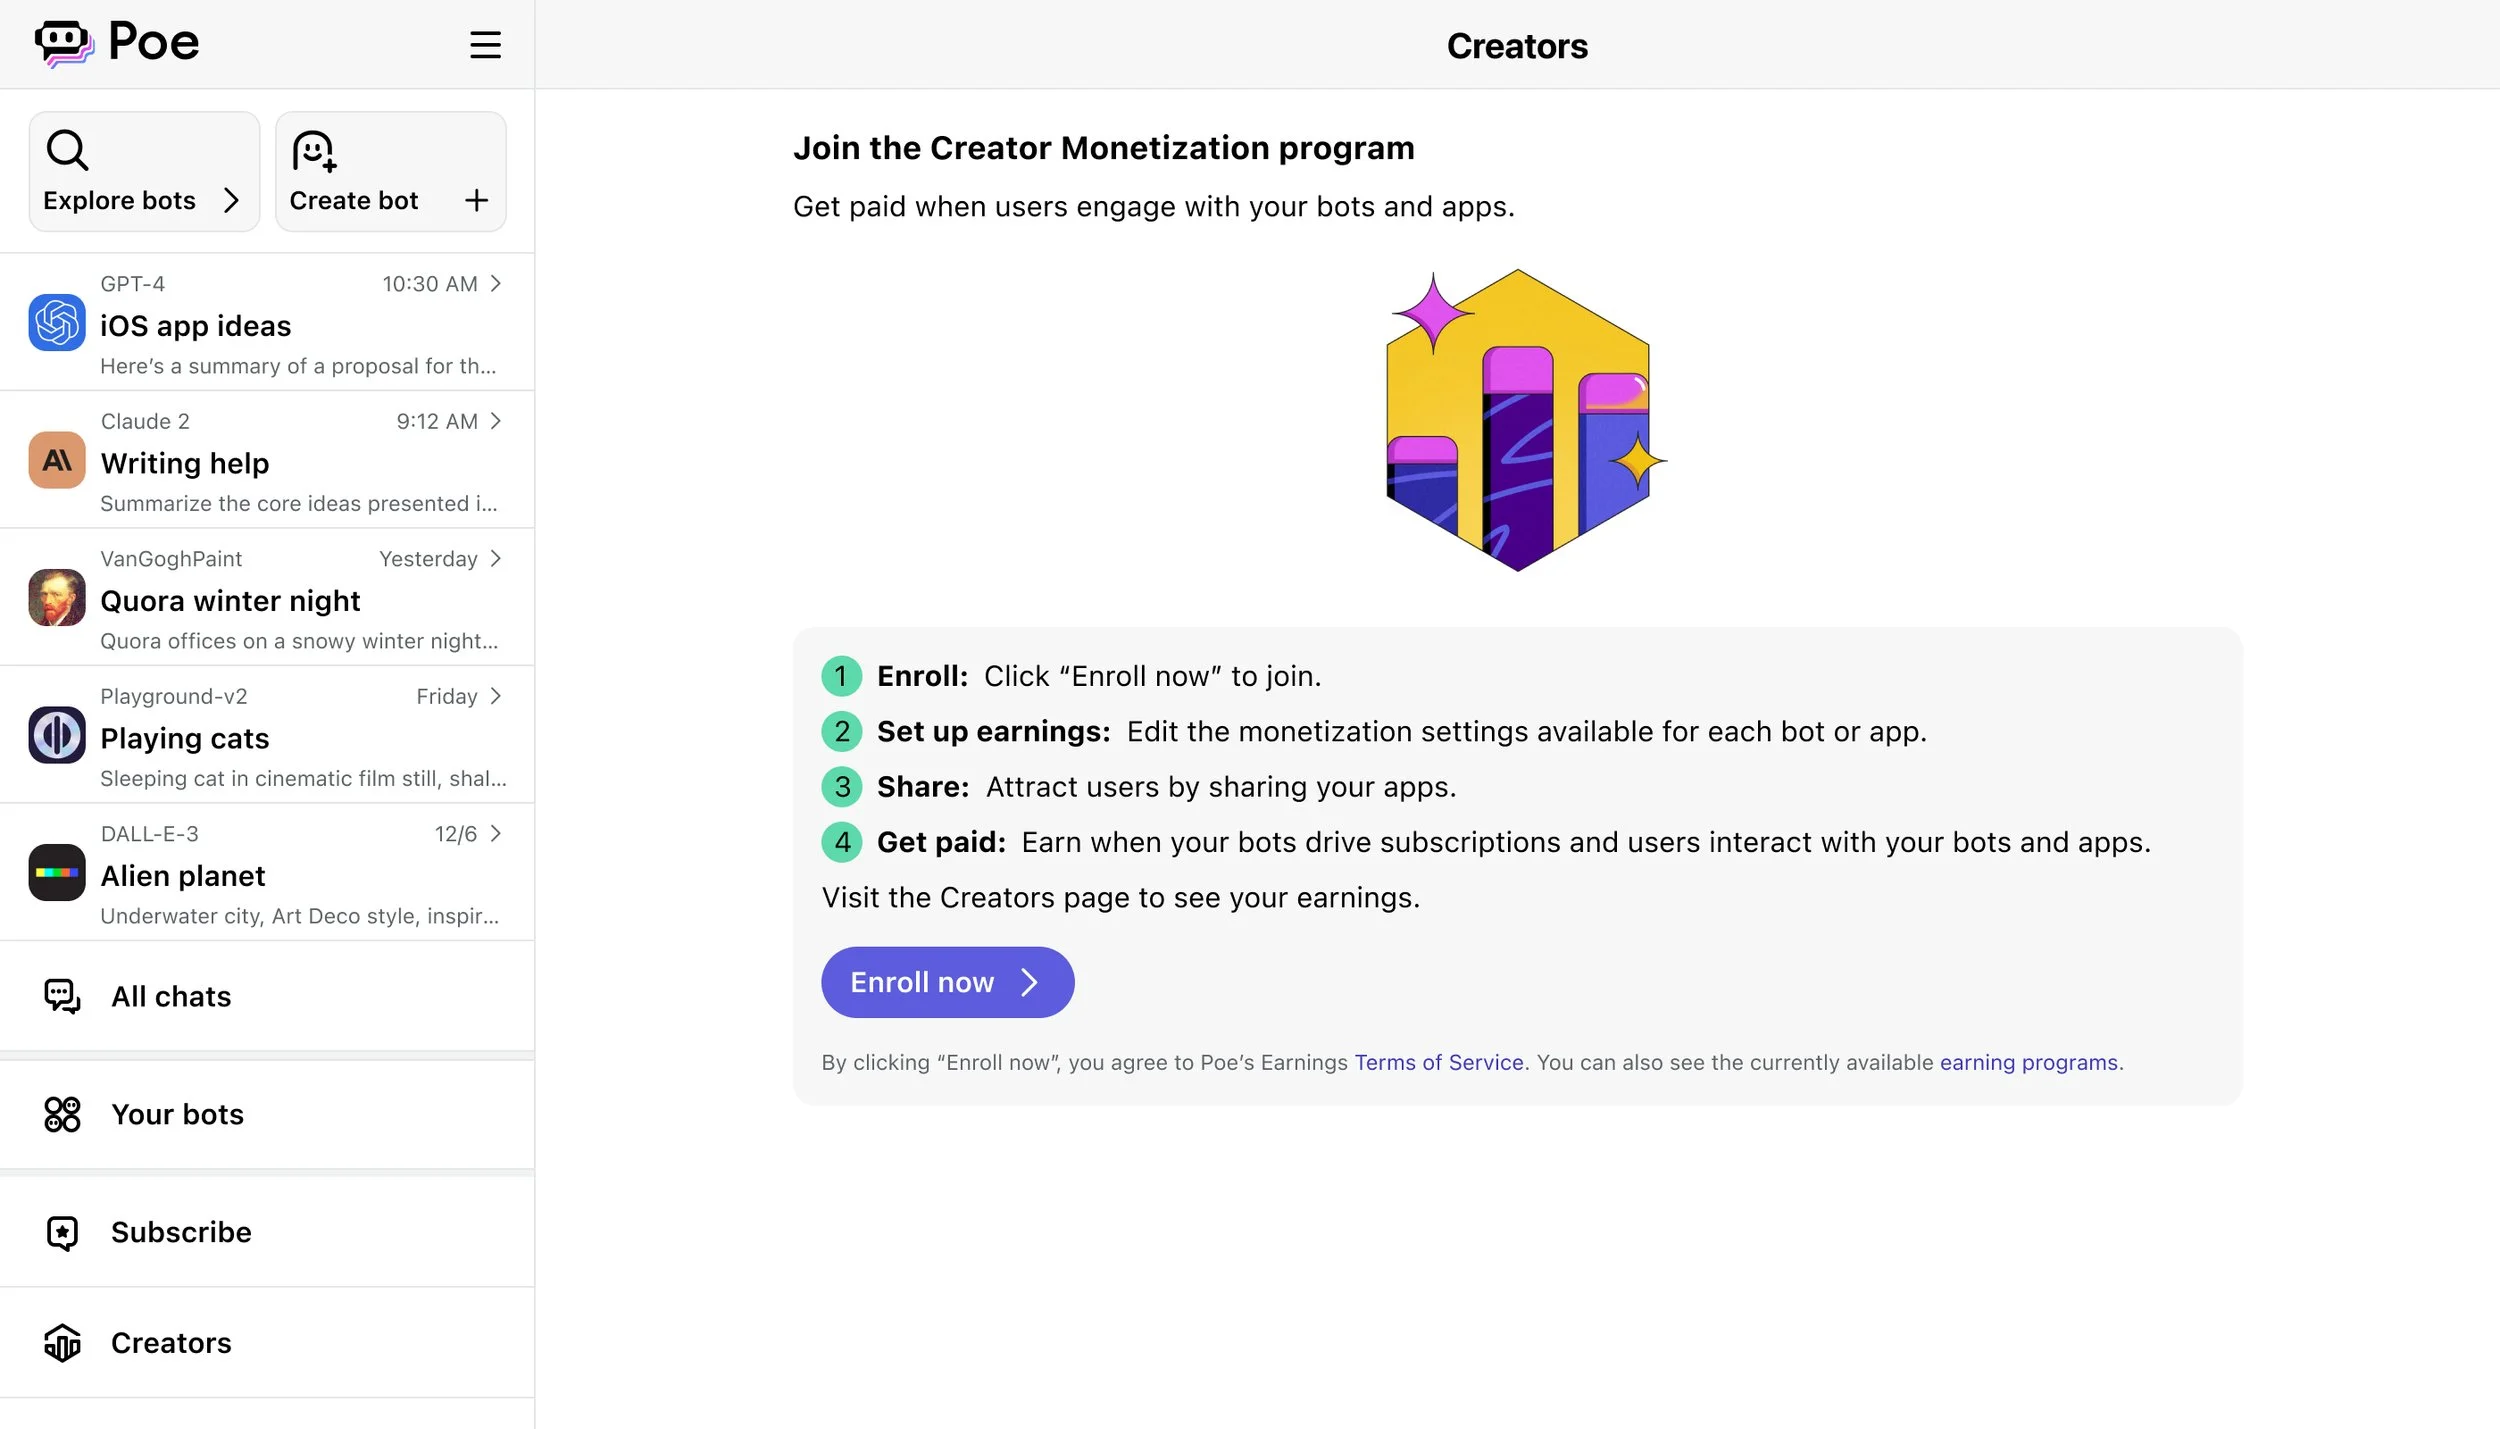This screenshot has width=2500, height=1429.
Task: Click the GPT-4 bot avatar
Action: (x=57, y=323)
